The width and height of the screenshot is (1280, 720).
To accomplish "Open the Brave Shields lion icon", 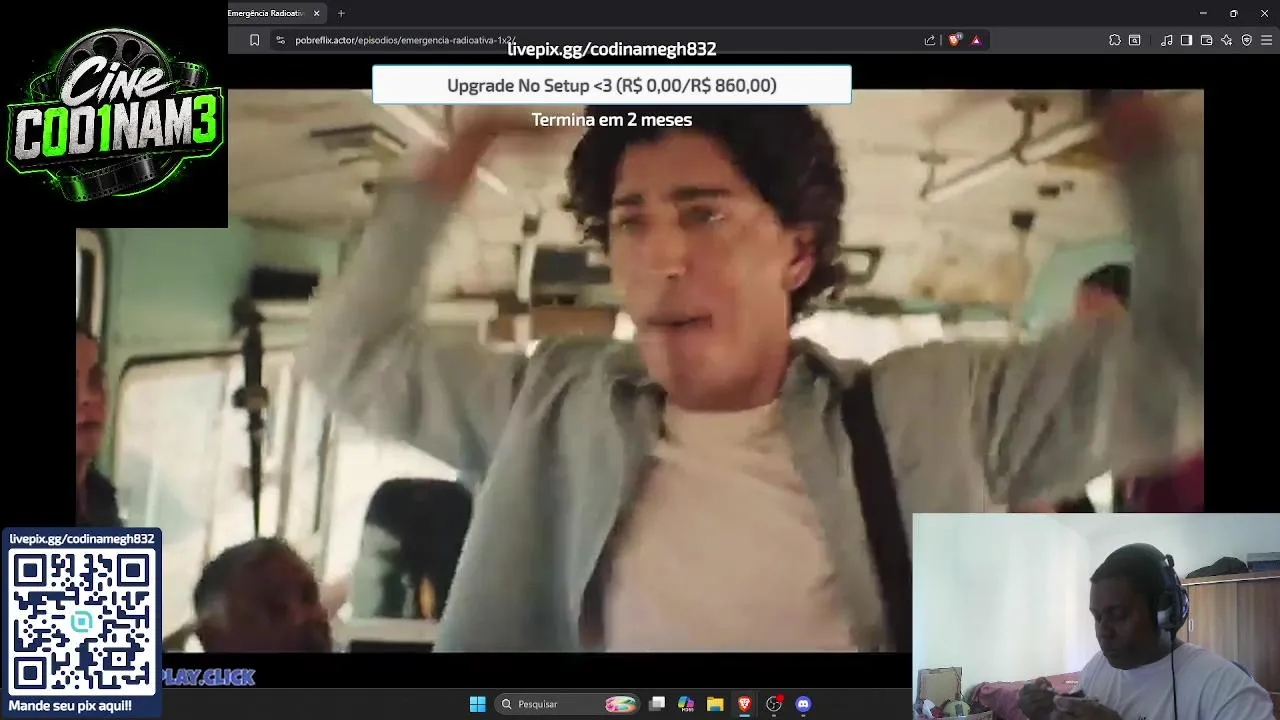I will tap(955, 40).
